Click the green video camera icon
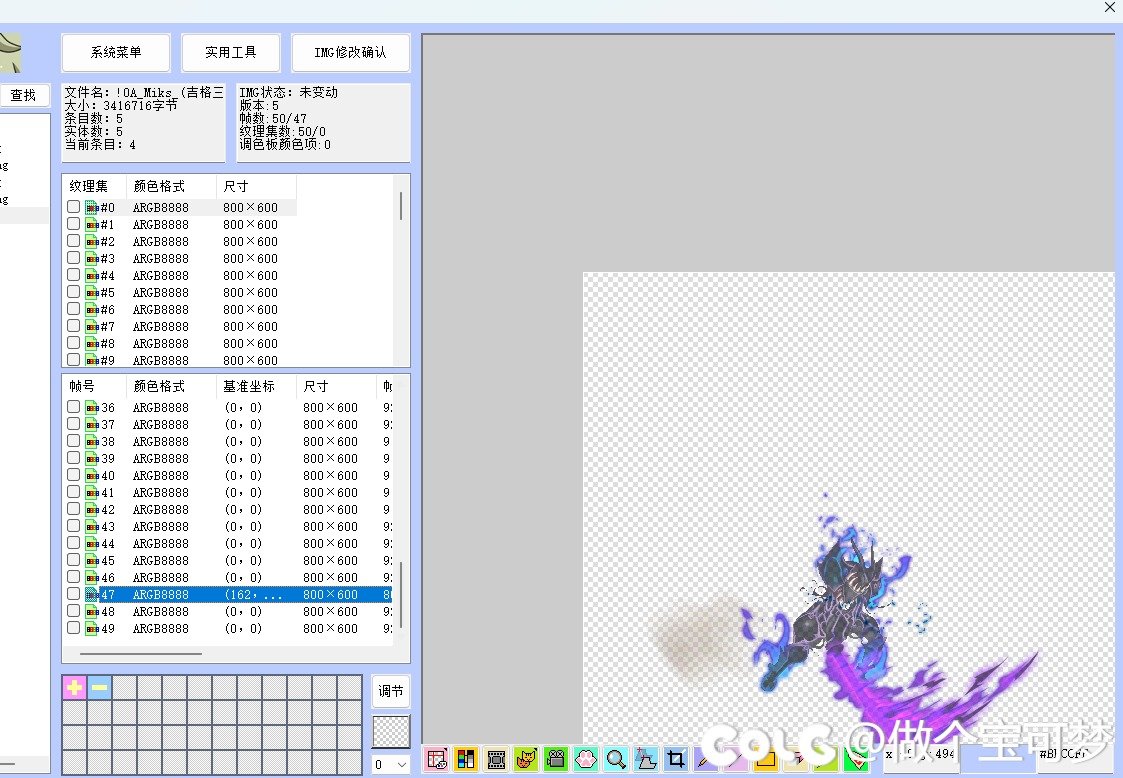The image size is (1123, 778). pyautogui.click(x=556, y=759)
